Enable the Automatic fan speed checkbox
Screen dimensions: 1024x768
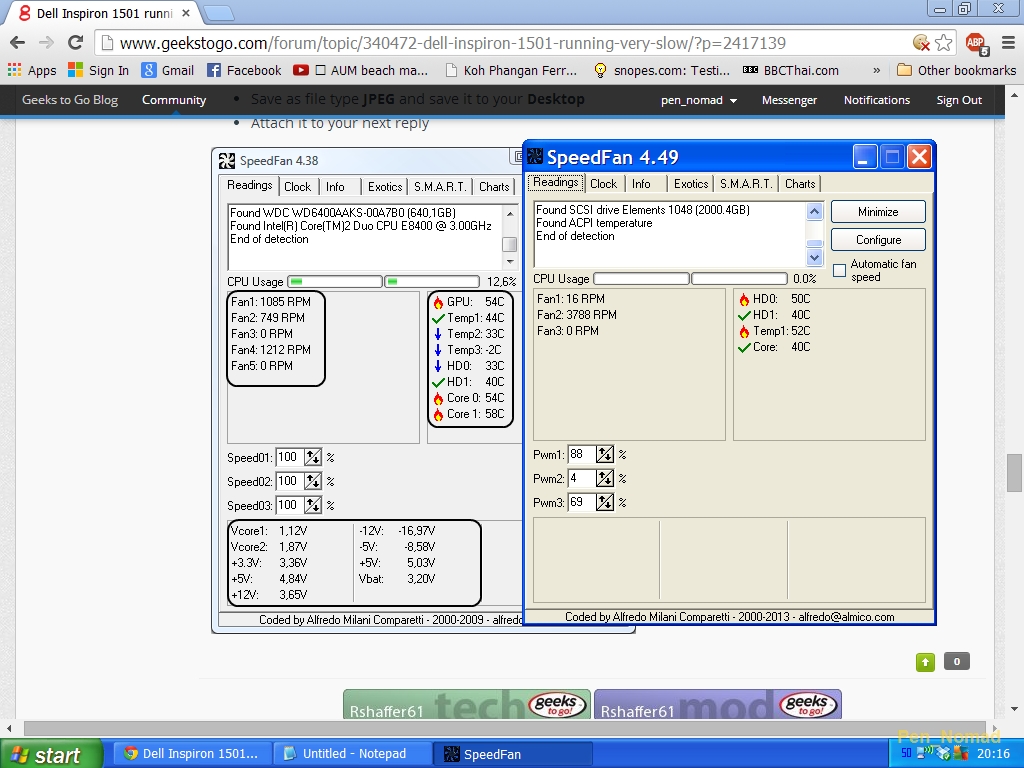coord(839,270)
